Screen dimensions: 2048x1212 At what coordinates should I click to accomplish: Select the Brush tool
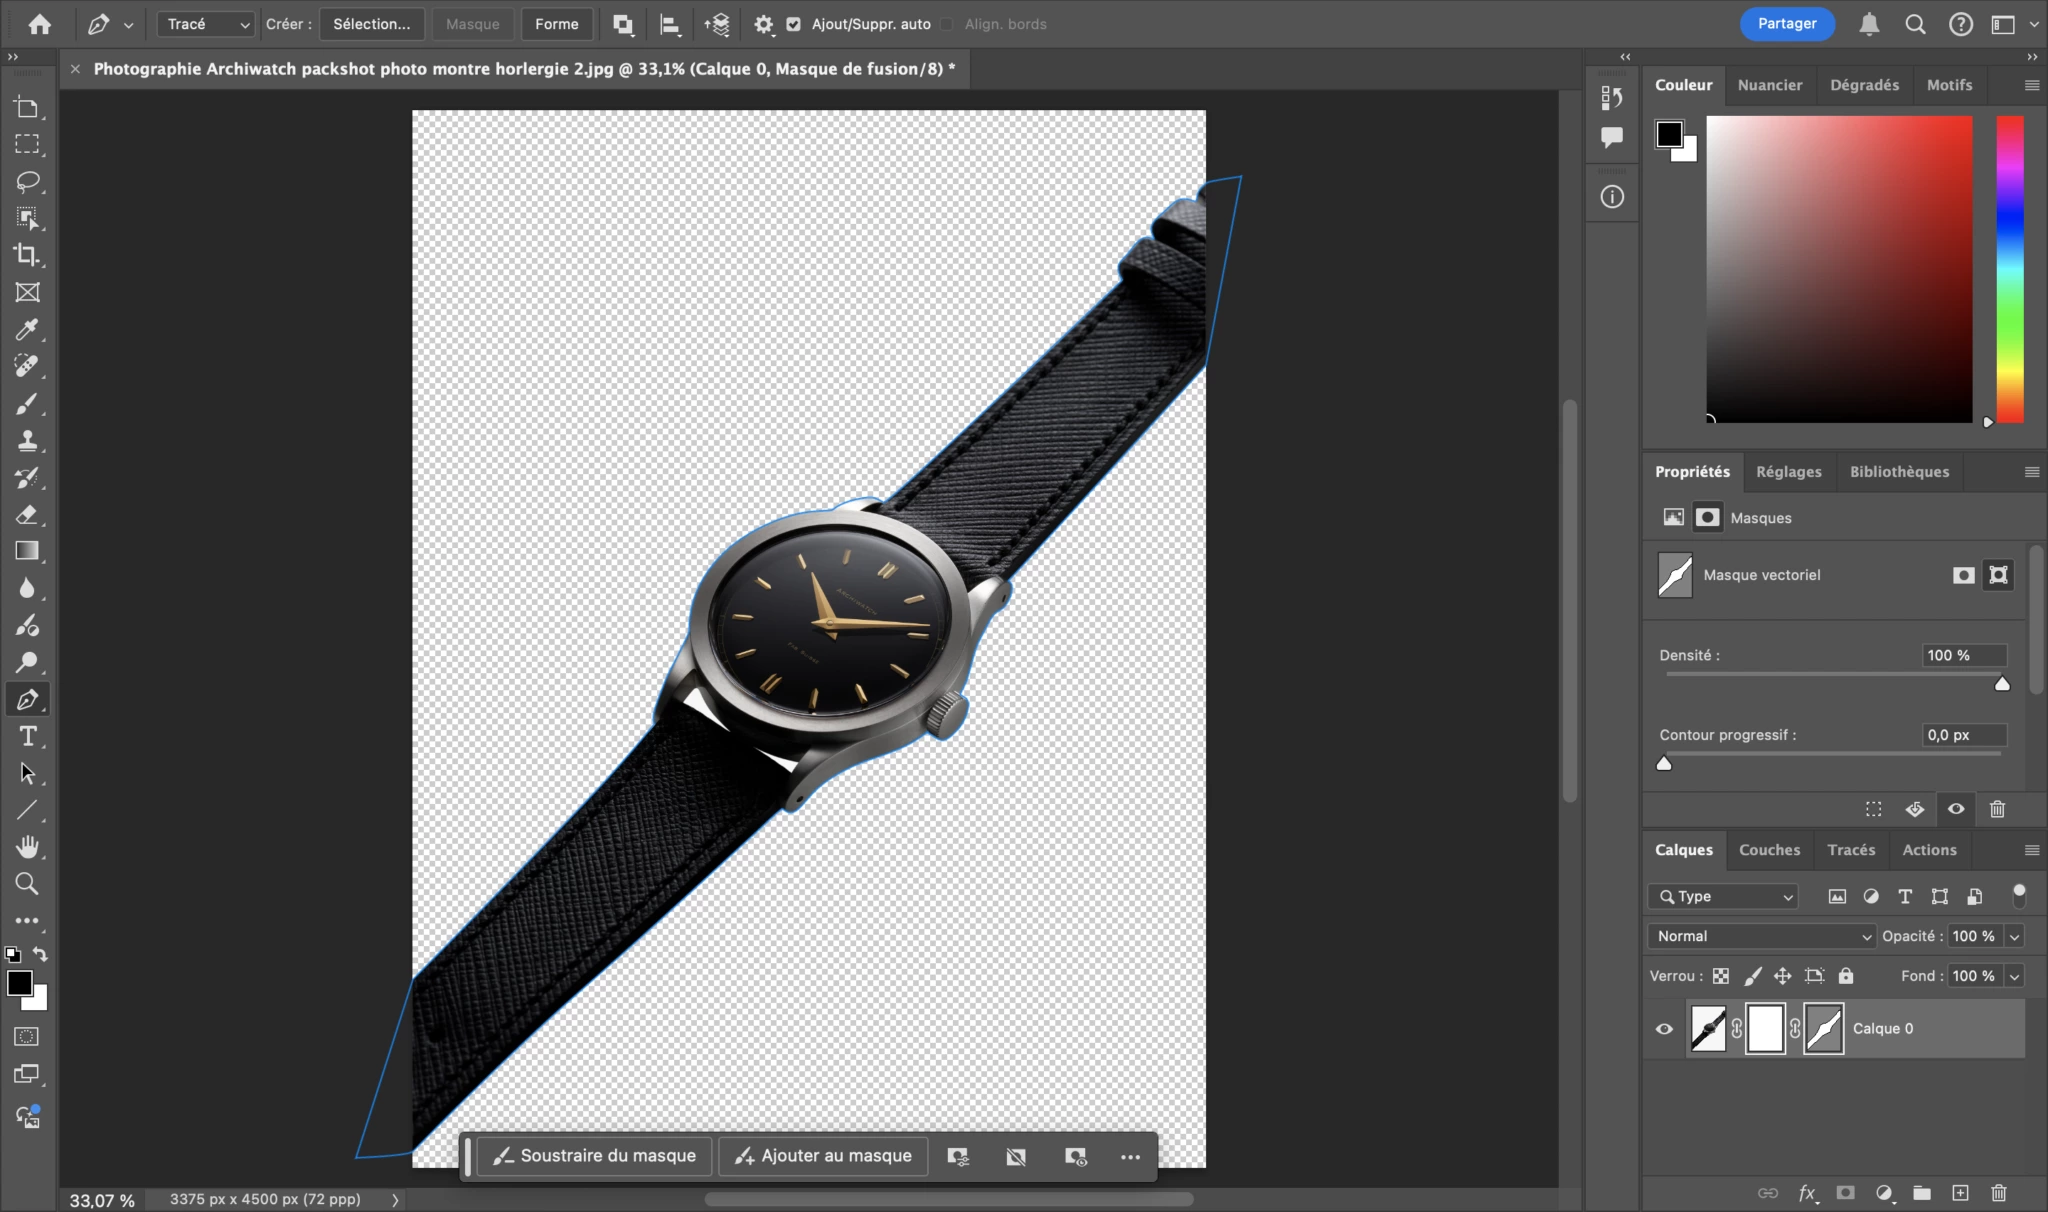tap(27, 404)
